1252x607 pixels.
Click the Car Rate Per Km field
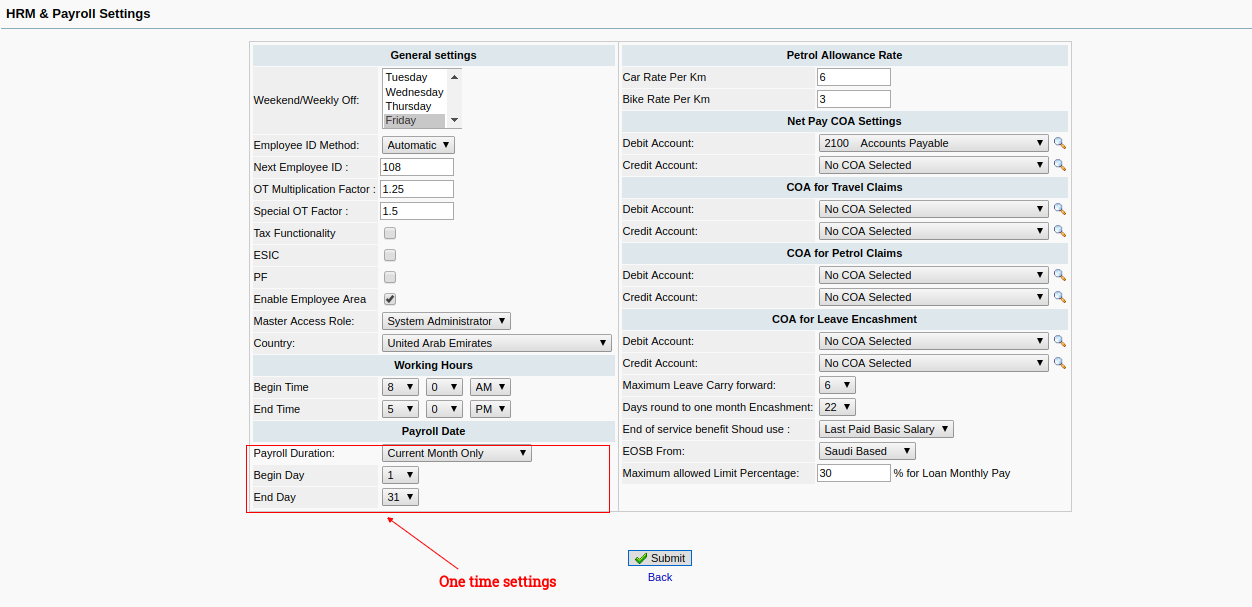pos(853,77)
